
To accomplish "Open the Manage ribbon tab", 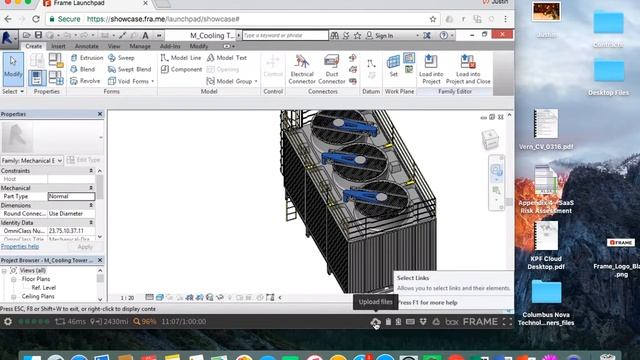I will point(140,46).
